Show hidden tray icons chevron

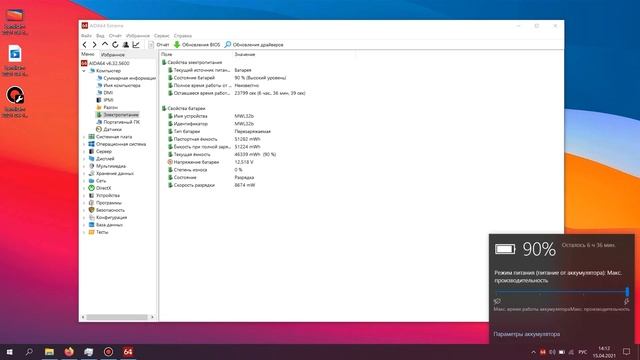click(533, 352)
